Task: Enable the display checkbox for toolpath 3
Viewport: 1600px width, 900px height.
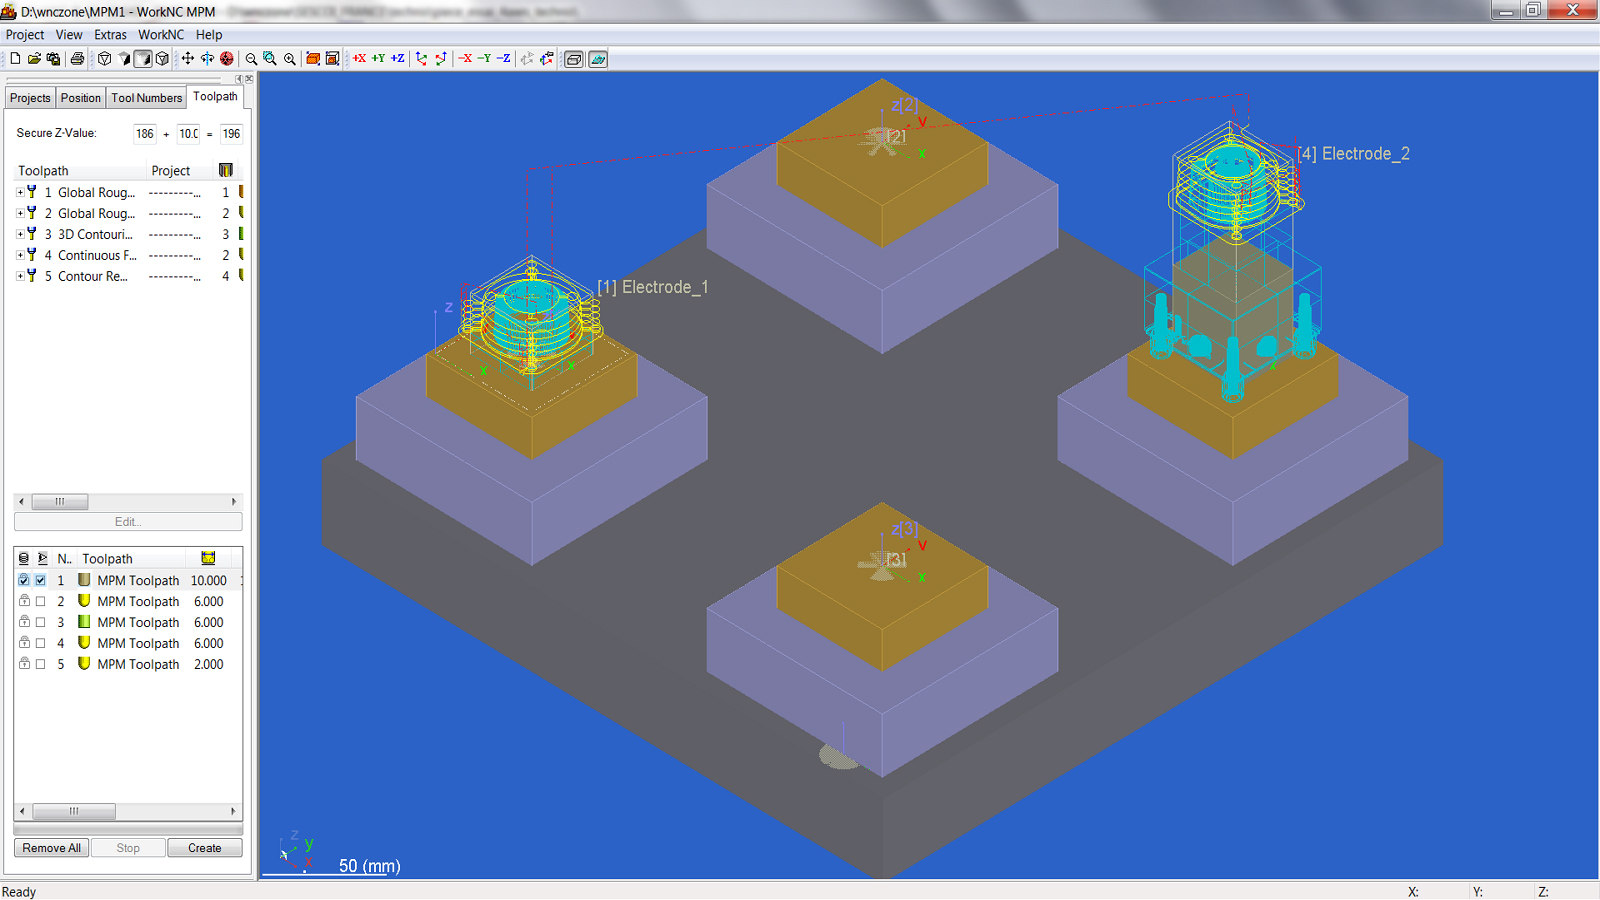Action: pyautogui.click(x=41, y=622)
